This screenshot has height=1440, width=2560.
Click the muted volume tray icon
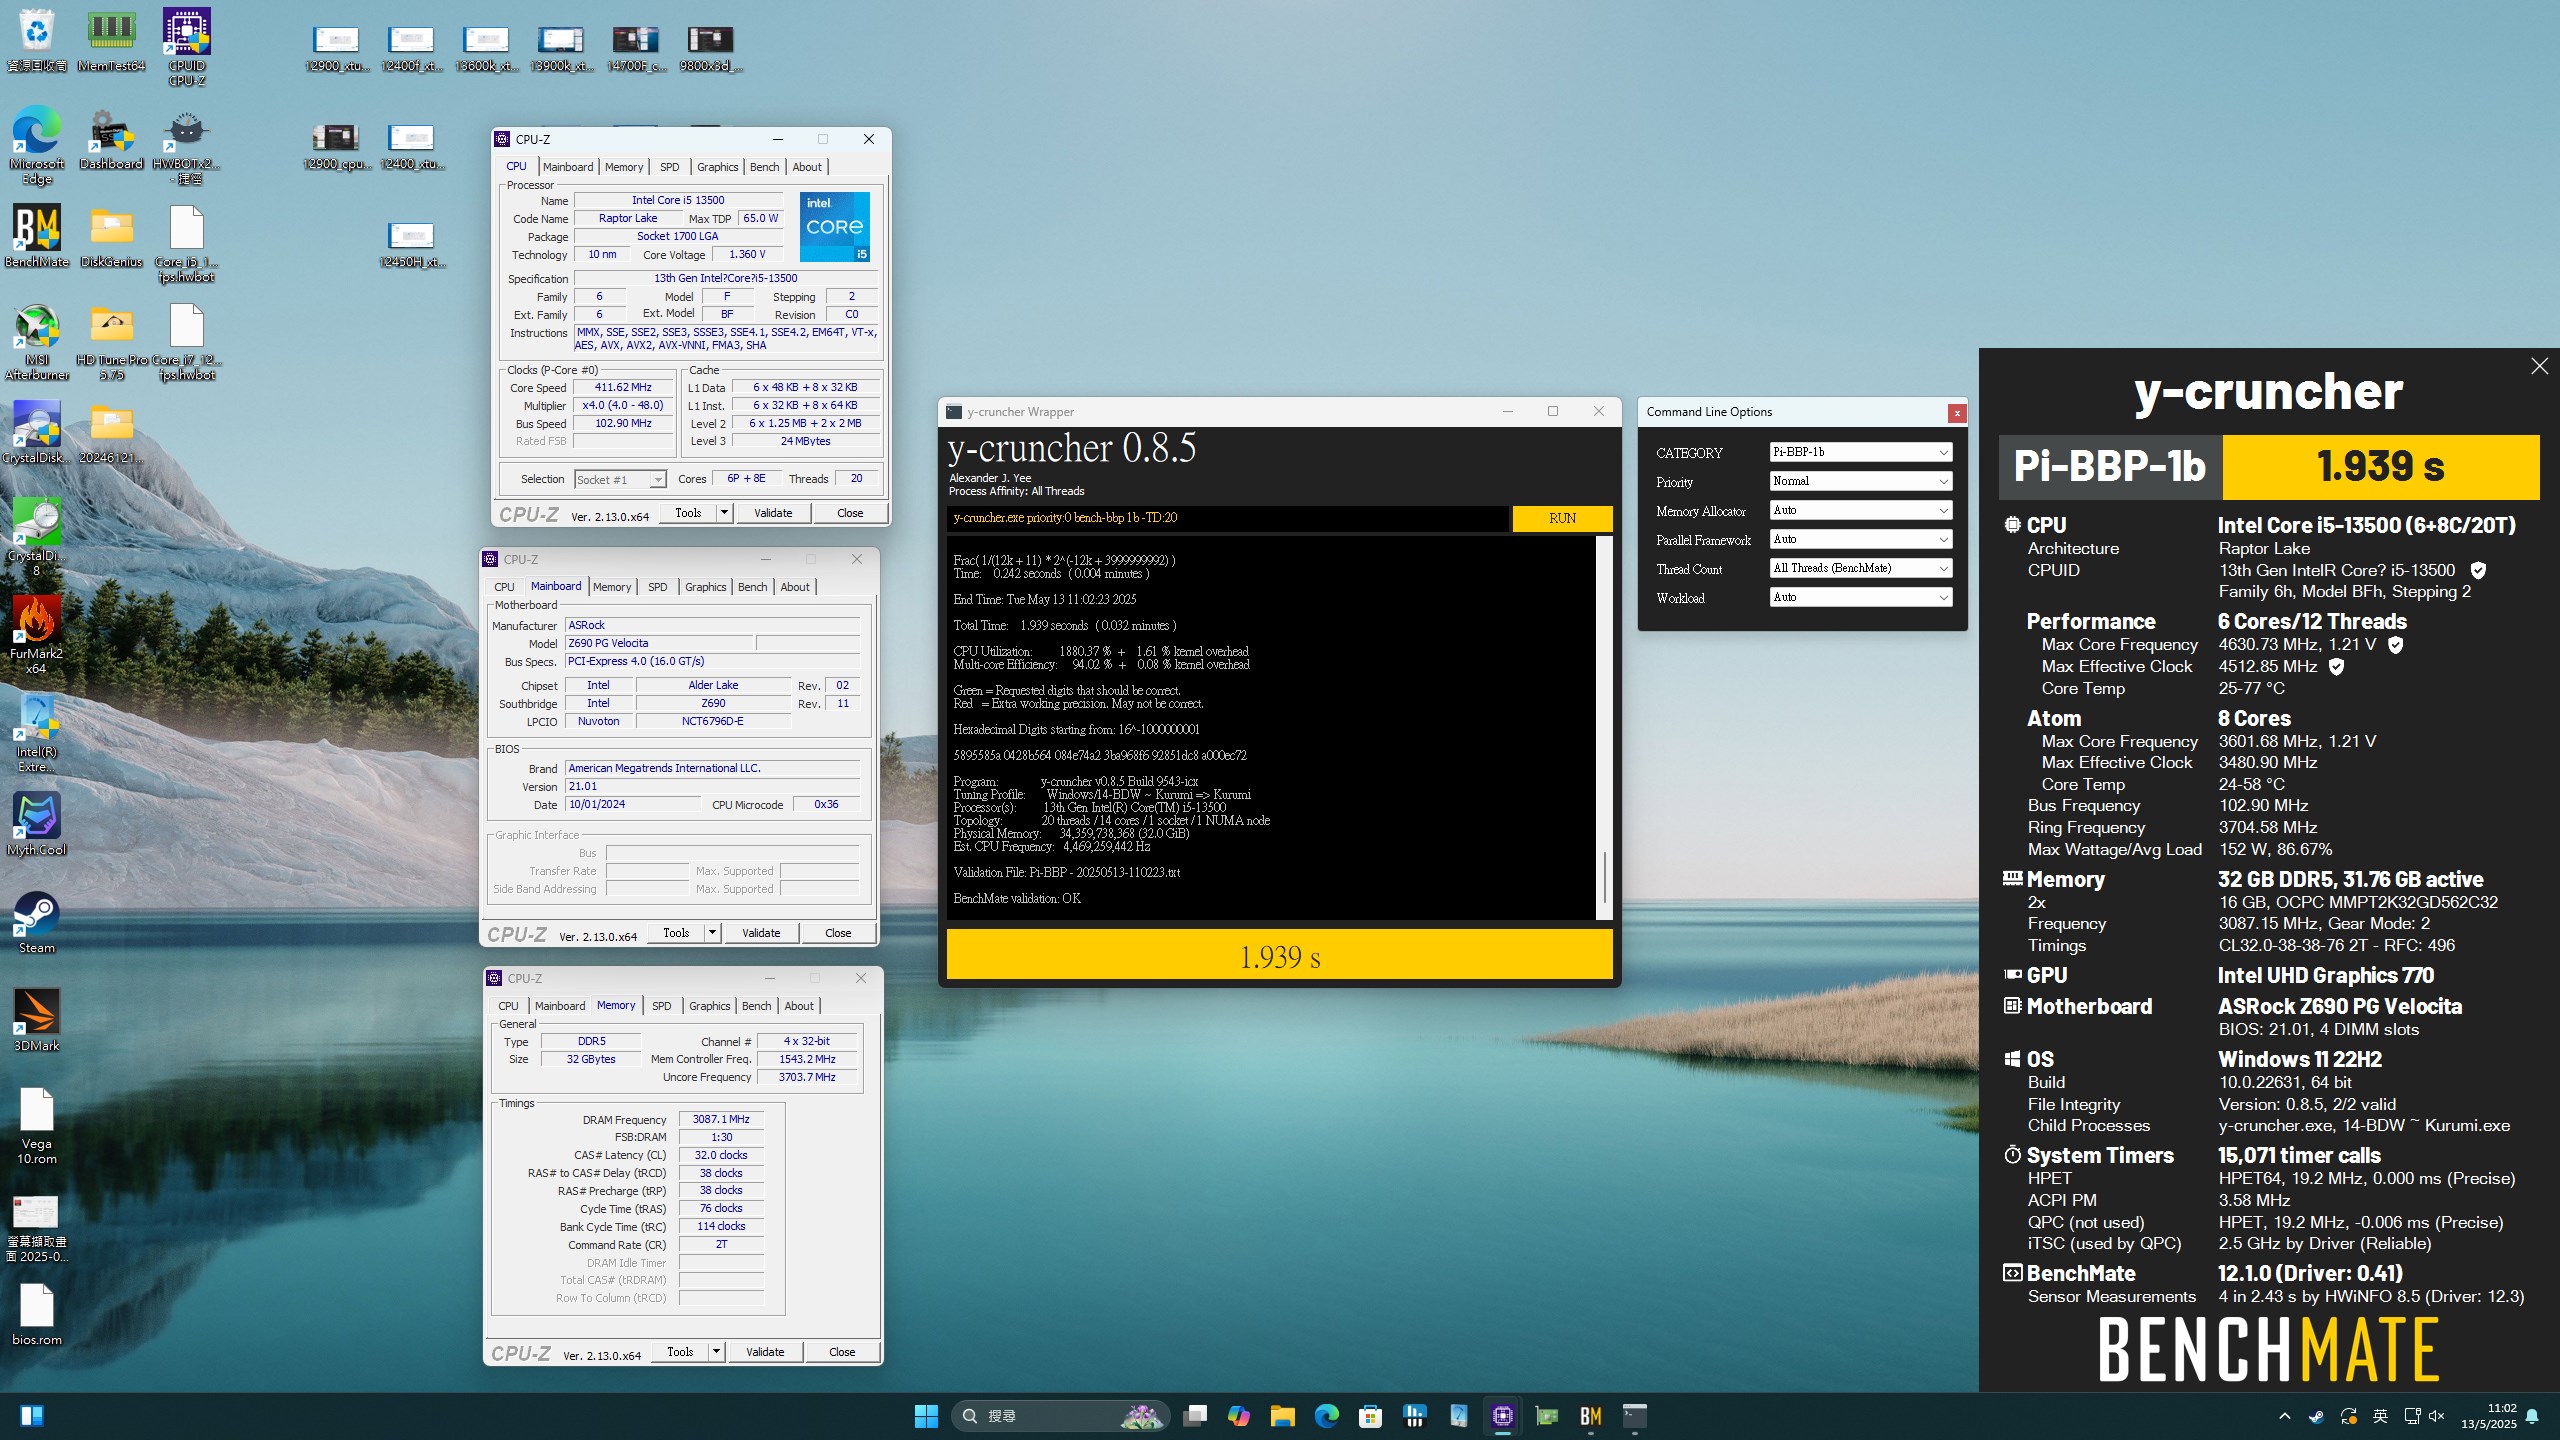[2437, 1416]
